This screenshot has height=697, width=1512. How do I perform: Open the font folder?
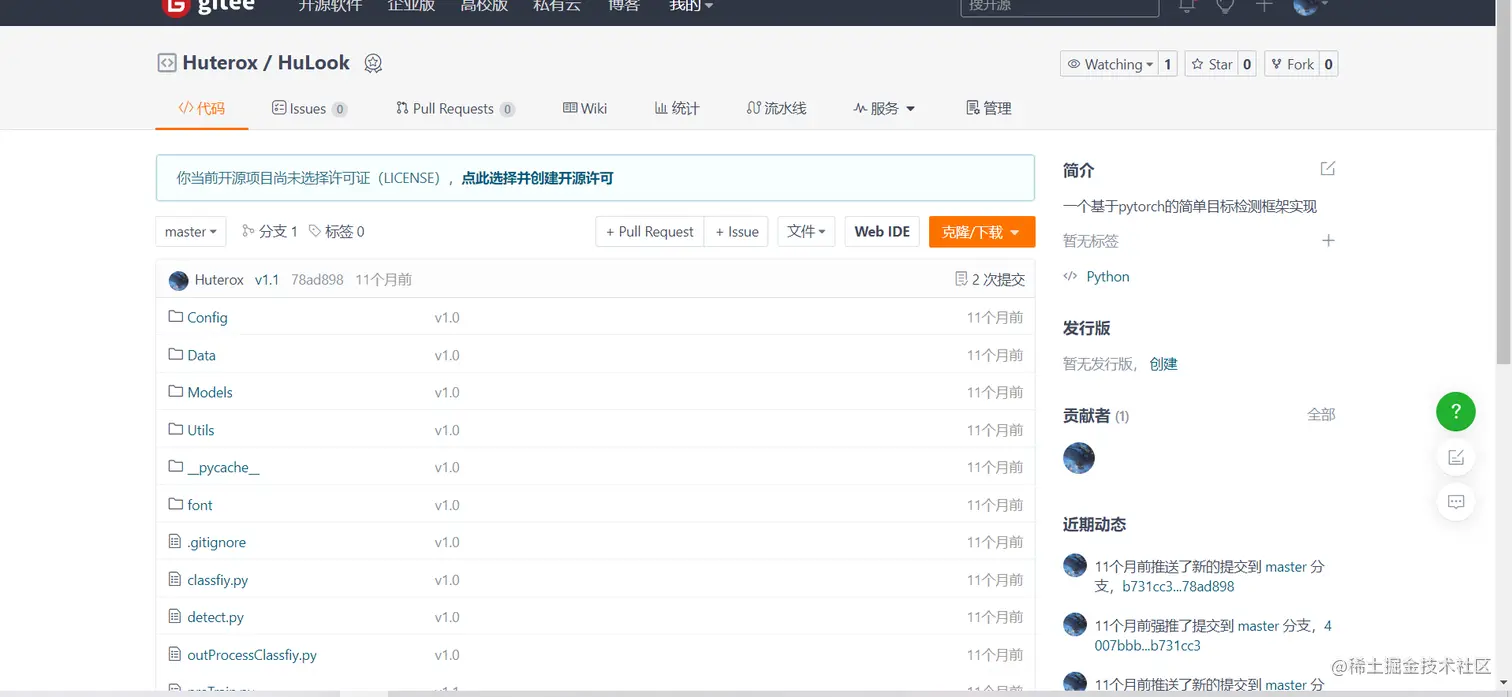tap(200, 505)
